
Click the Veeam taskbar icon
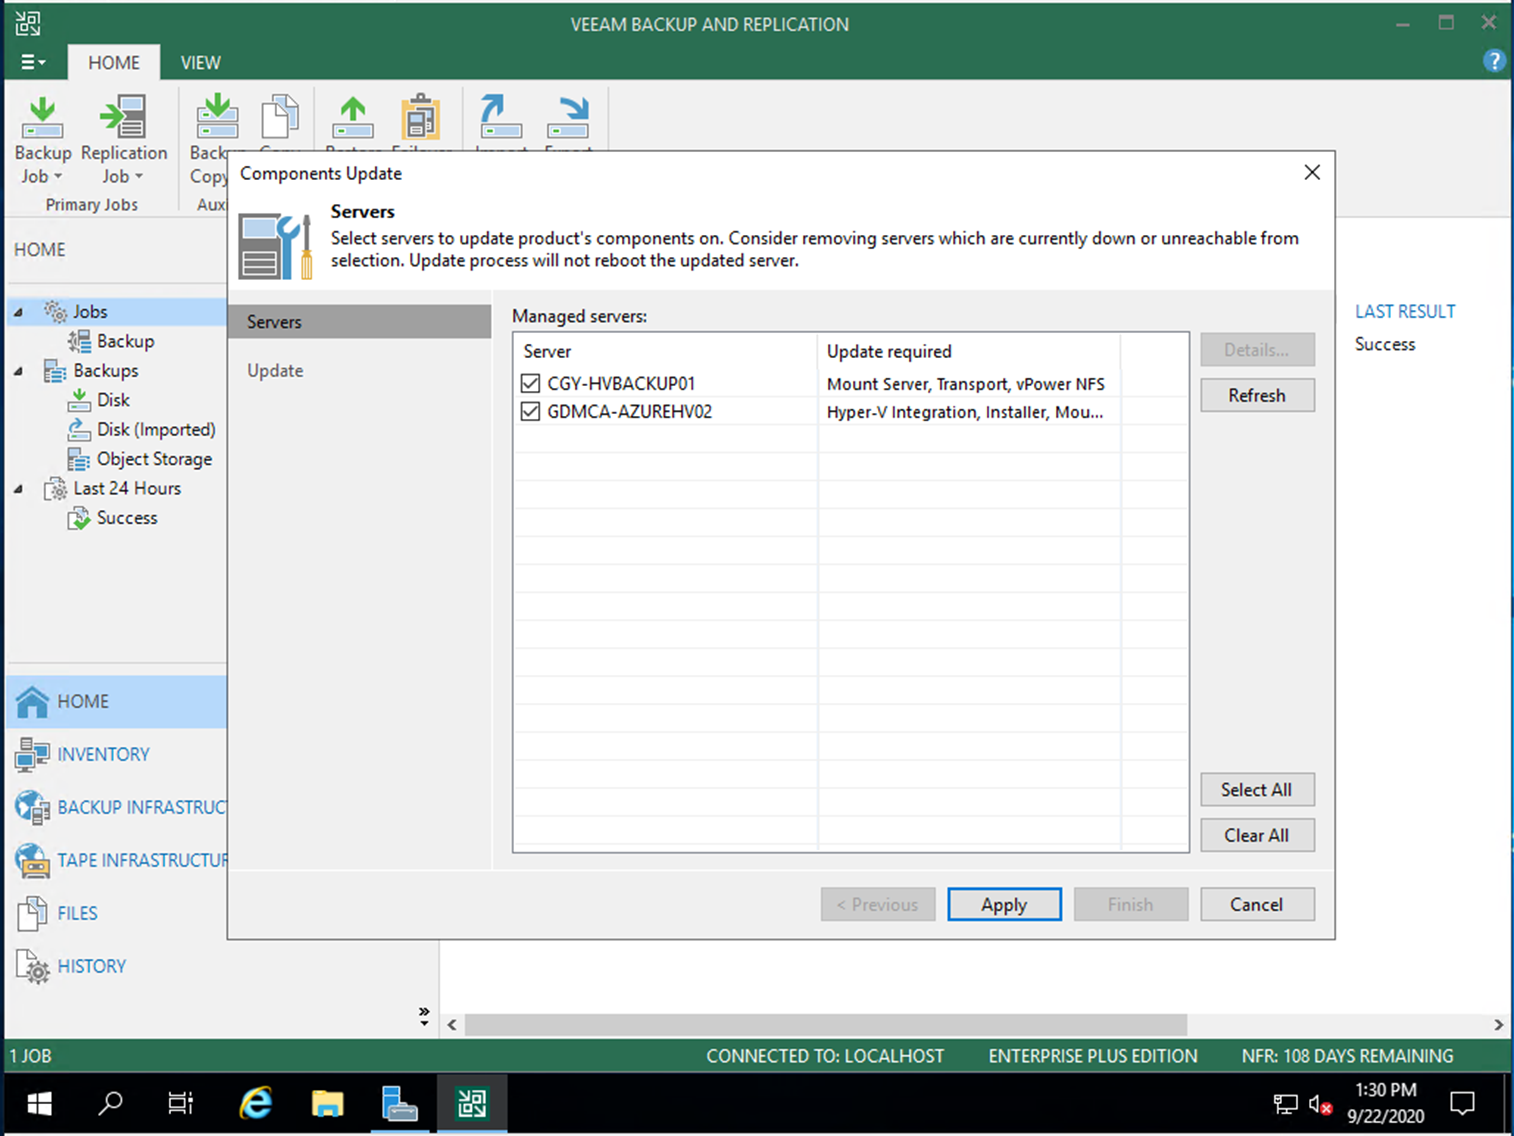[x=472, y=1104]
